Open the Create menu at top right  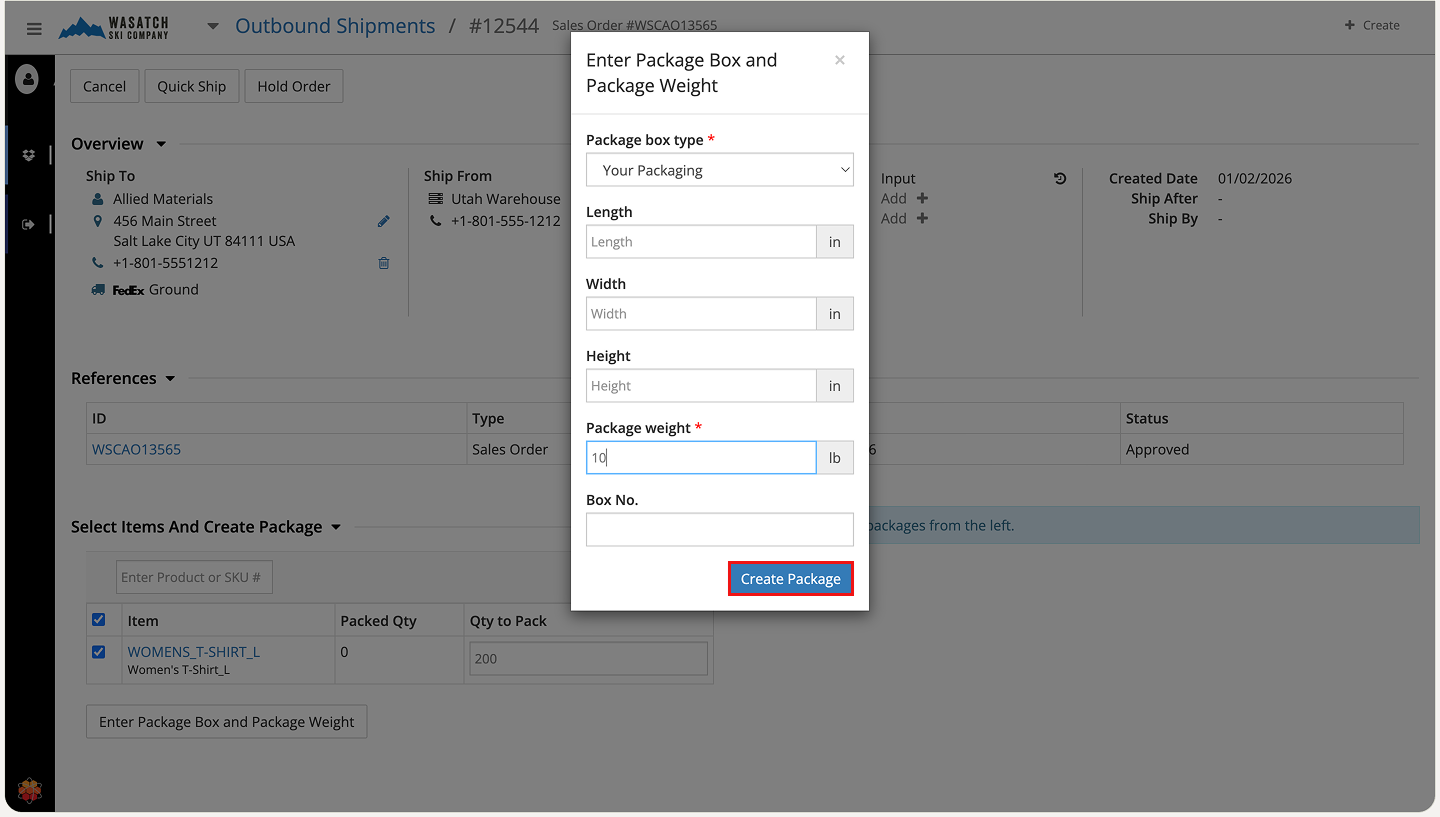[x=1372, y=25]
